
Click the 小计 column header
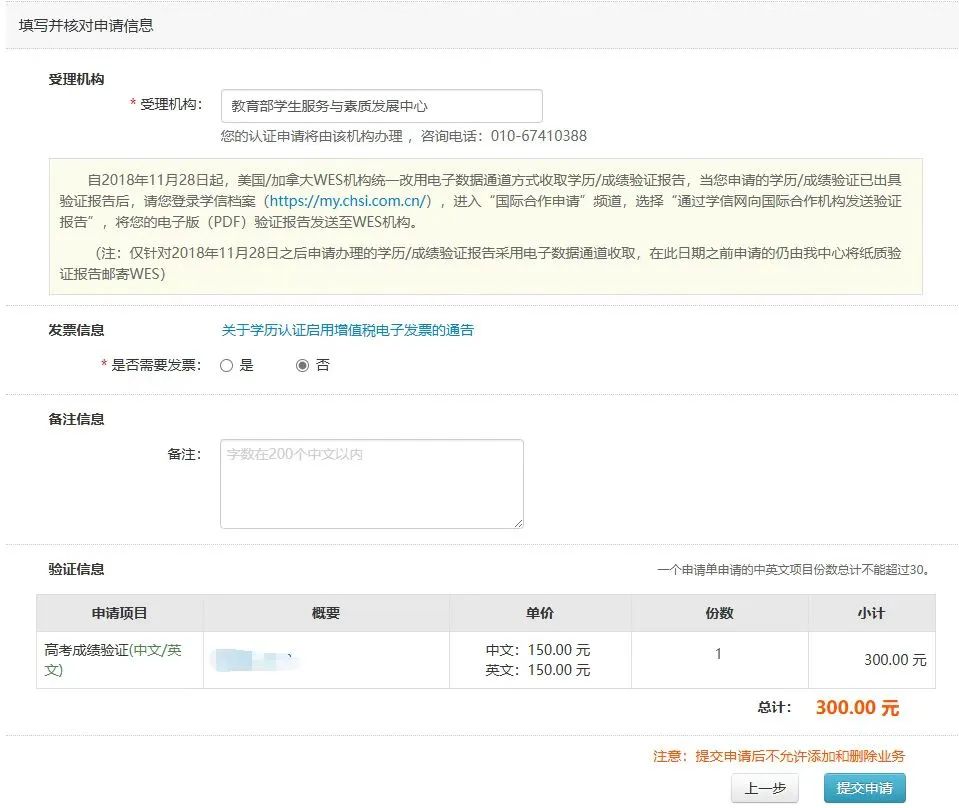[x=872, y=613]
